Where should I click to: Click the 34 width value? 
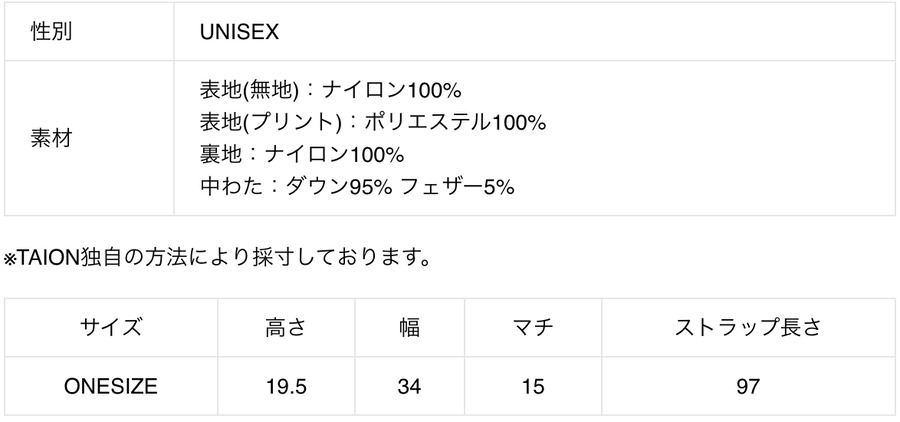pos(408,386)
